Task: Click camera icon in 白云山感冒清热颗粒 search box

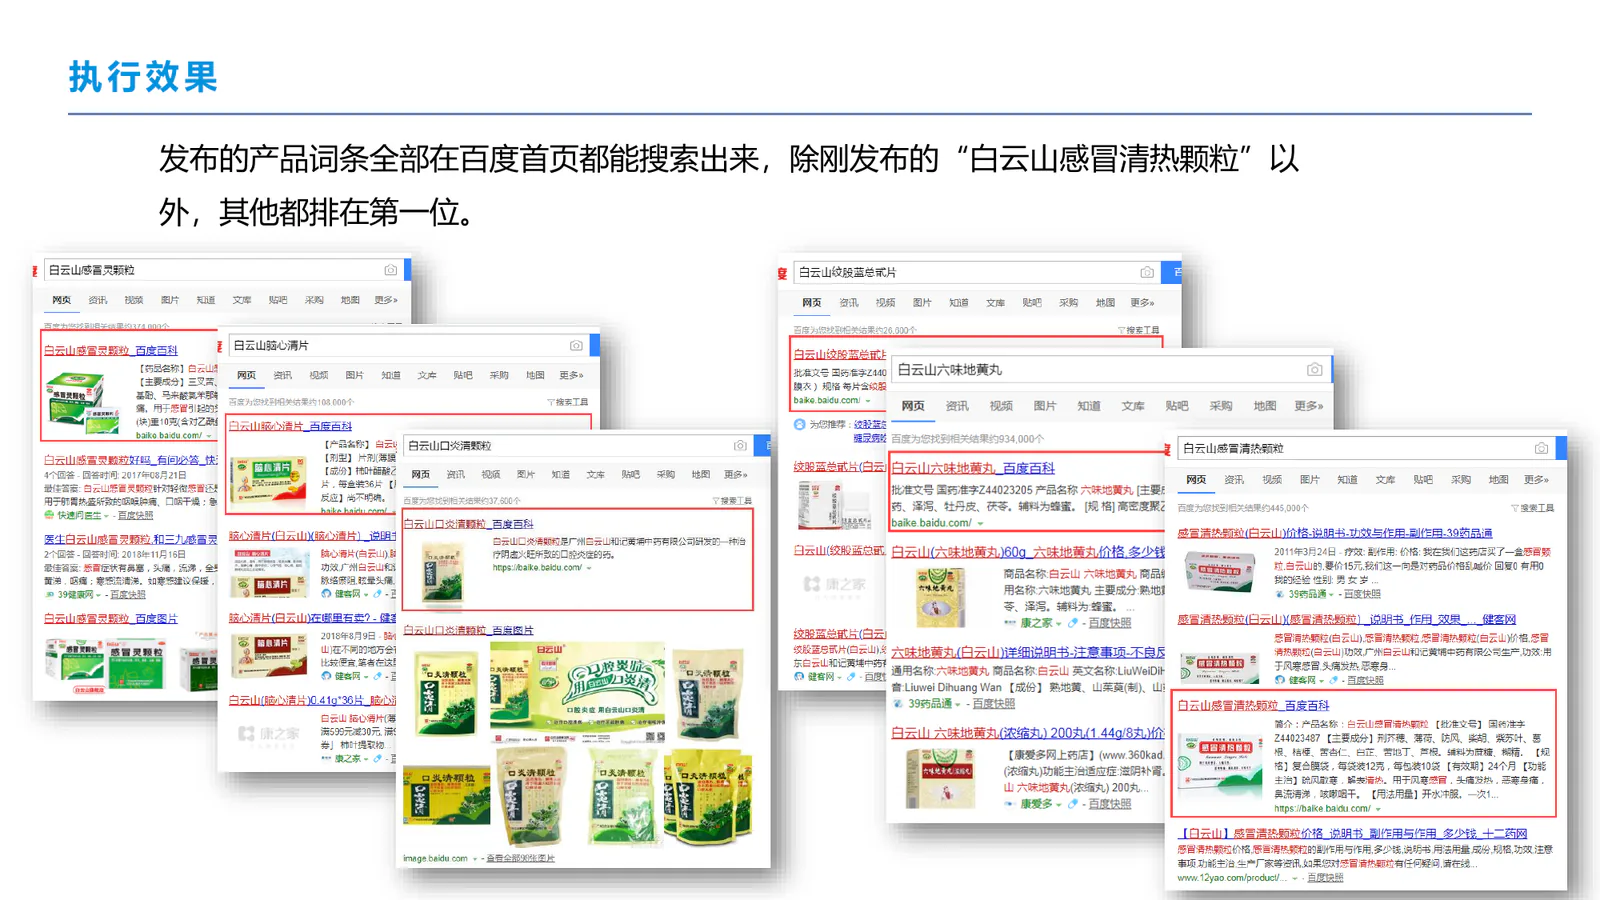Action: (1541, 448)
